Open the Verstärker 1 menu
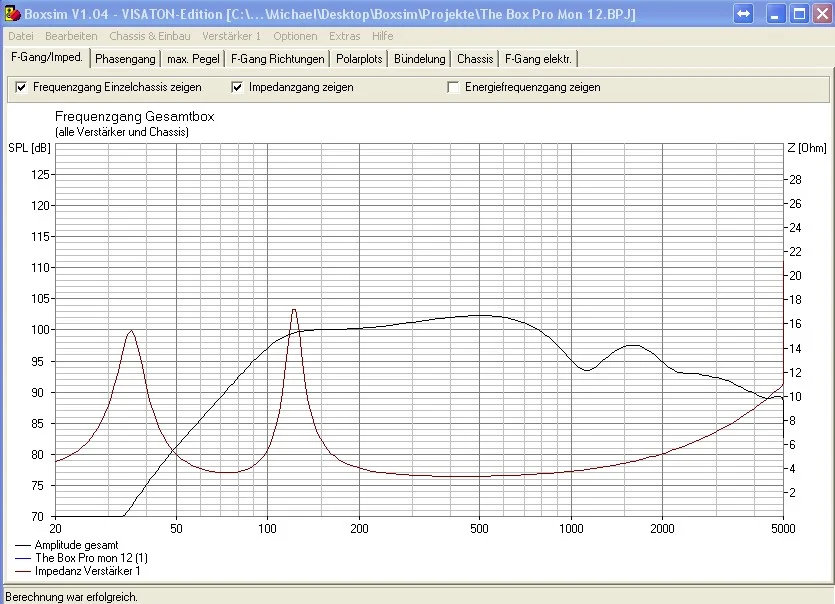 (232, 36)
